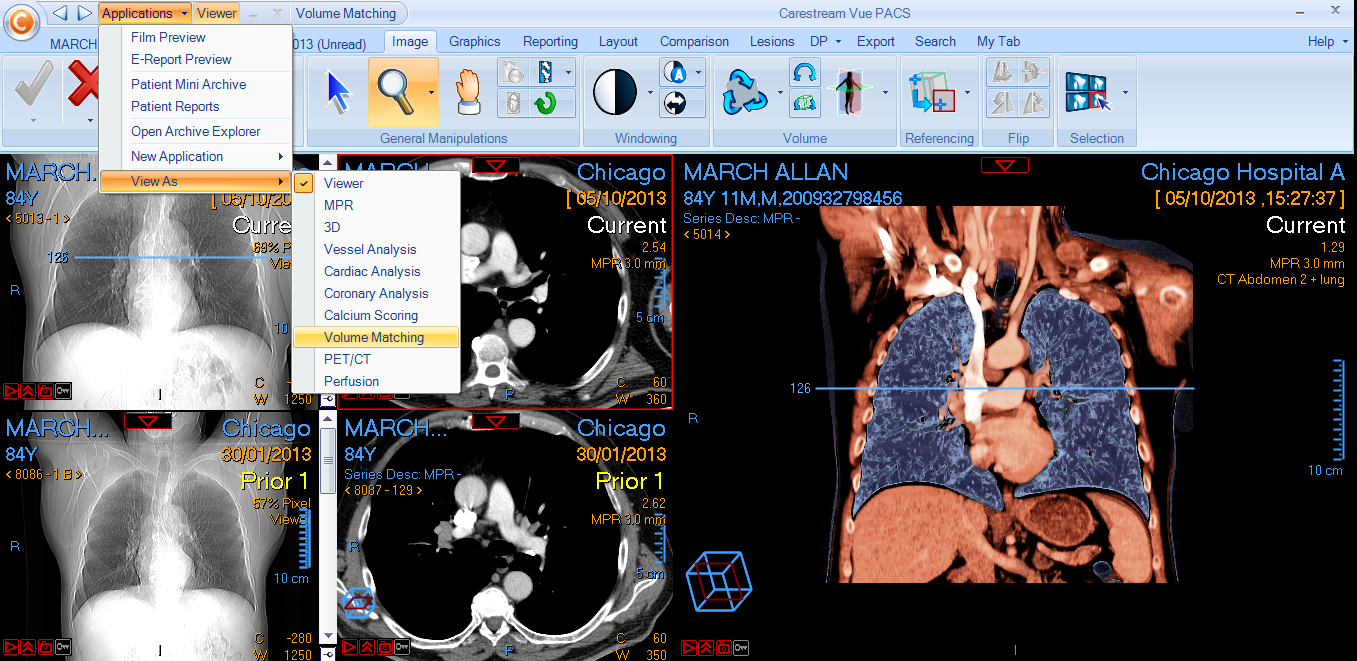Expand the windowing tool dropdown arrow

(x=649, y=93)
